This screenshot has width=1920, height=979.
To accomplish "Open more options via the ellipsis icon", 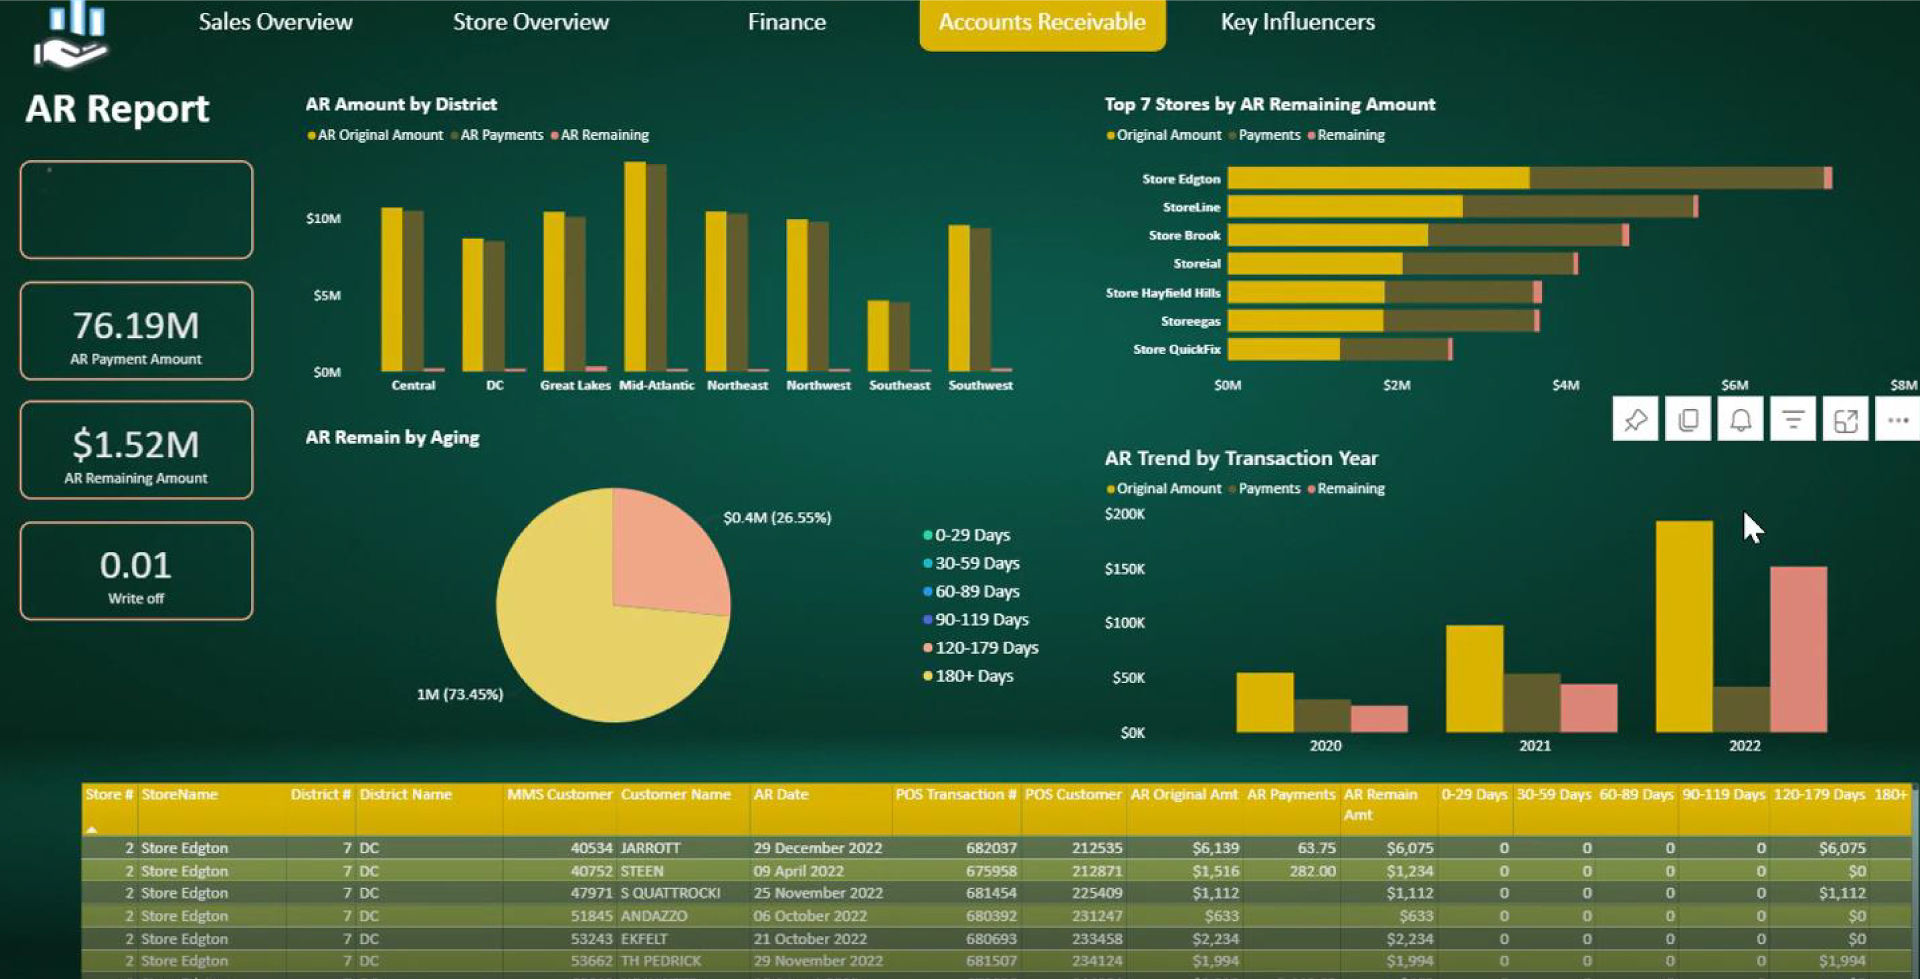I will tap(1897, 418).
